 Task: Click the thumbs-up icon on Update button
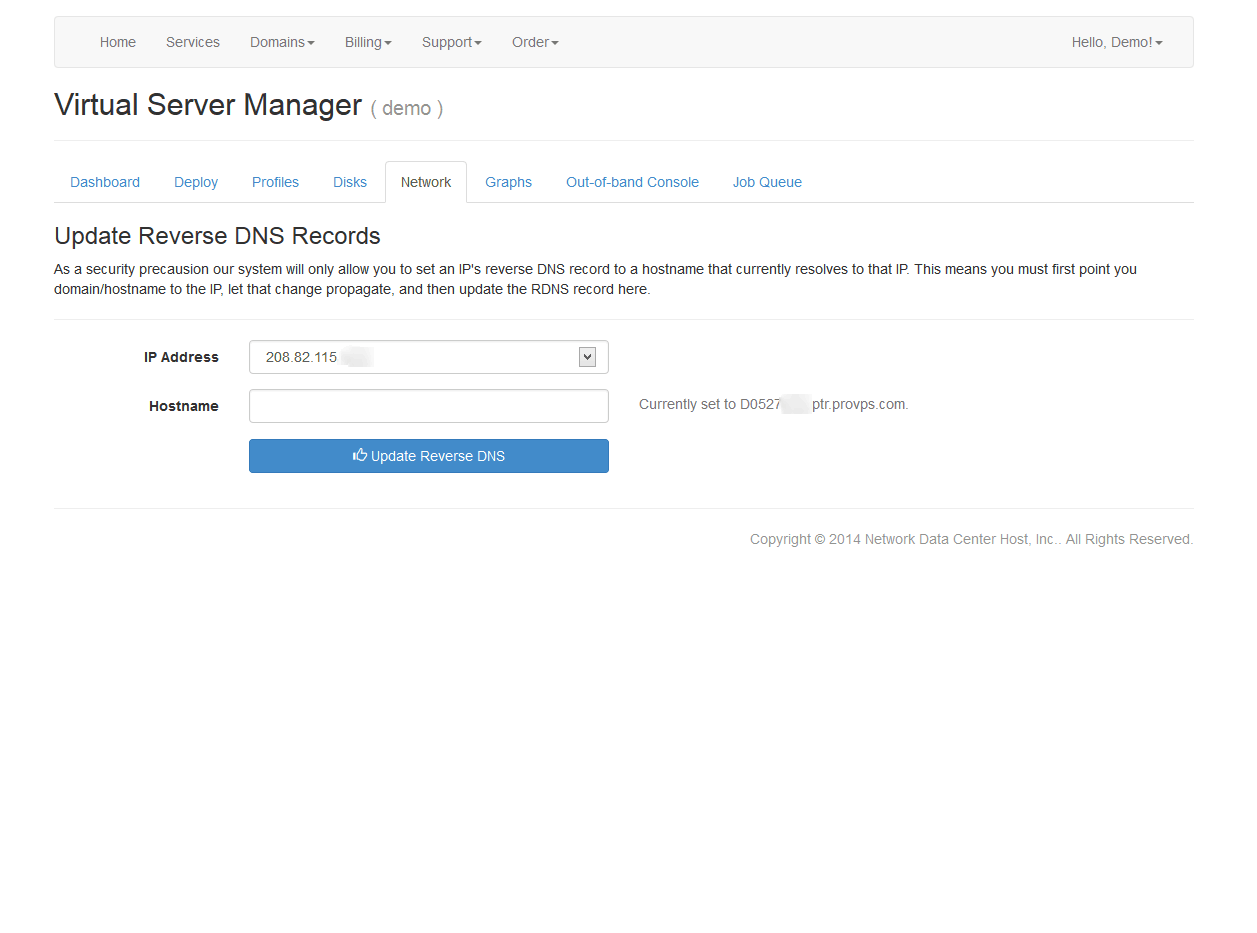[x=360, y=455]
